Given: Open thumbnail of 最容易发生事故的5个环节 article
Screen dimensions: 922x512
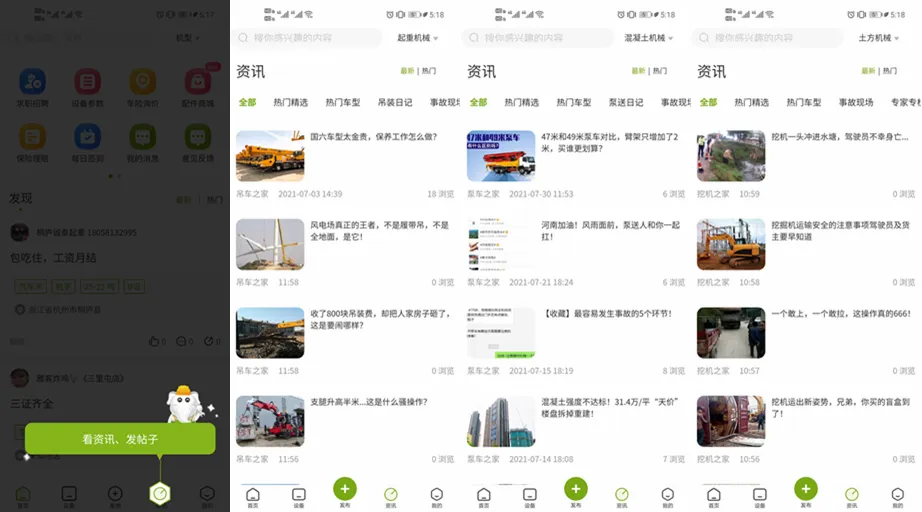Looking at the screenshot, I should tap(501, 333).
